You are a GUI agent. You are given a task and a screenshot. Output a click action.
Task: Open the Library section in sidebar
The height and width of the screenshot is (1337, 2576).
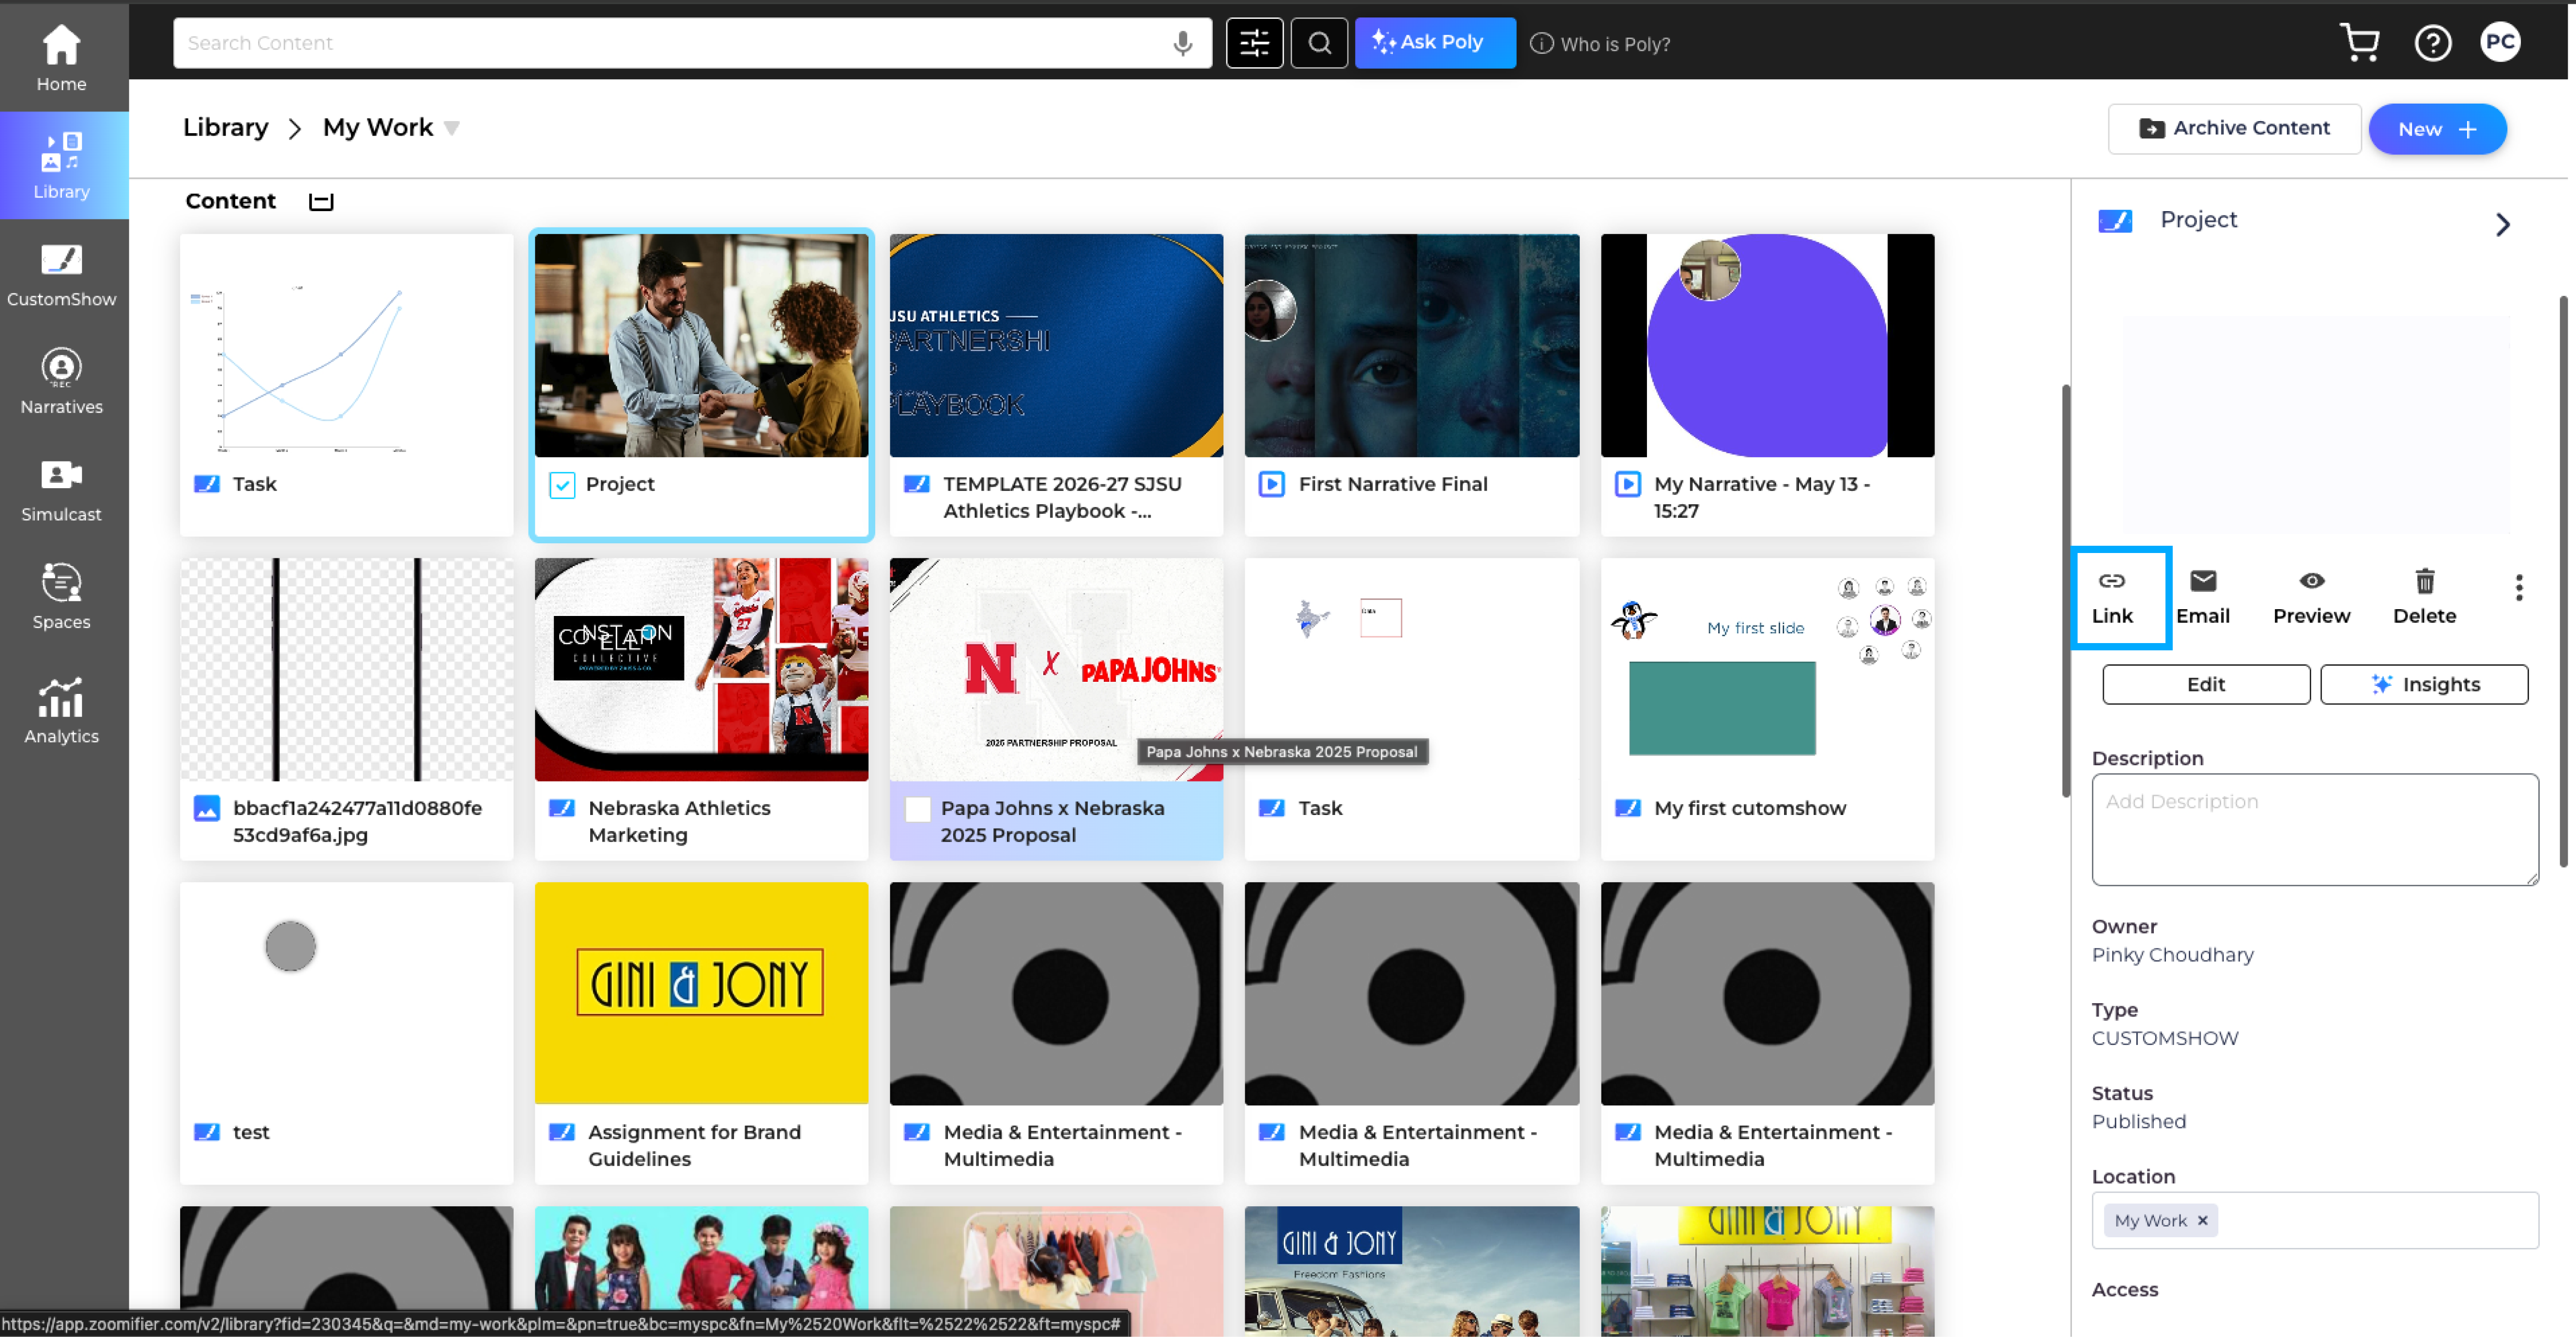61,165
